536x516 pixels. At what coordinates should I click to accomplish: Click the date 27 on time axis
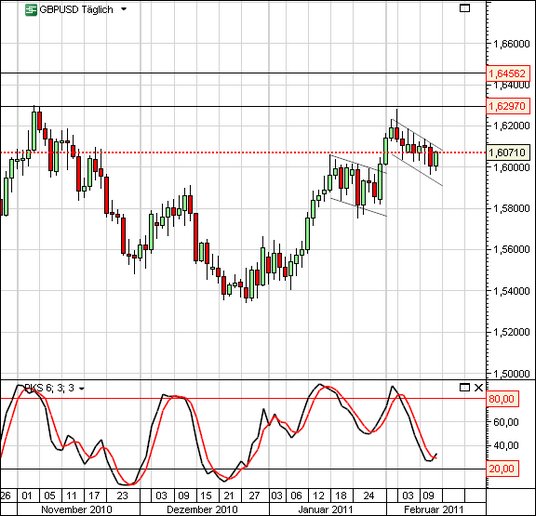point(255,495)
